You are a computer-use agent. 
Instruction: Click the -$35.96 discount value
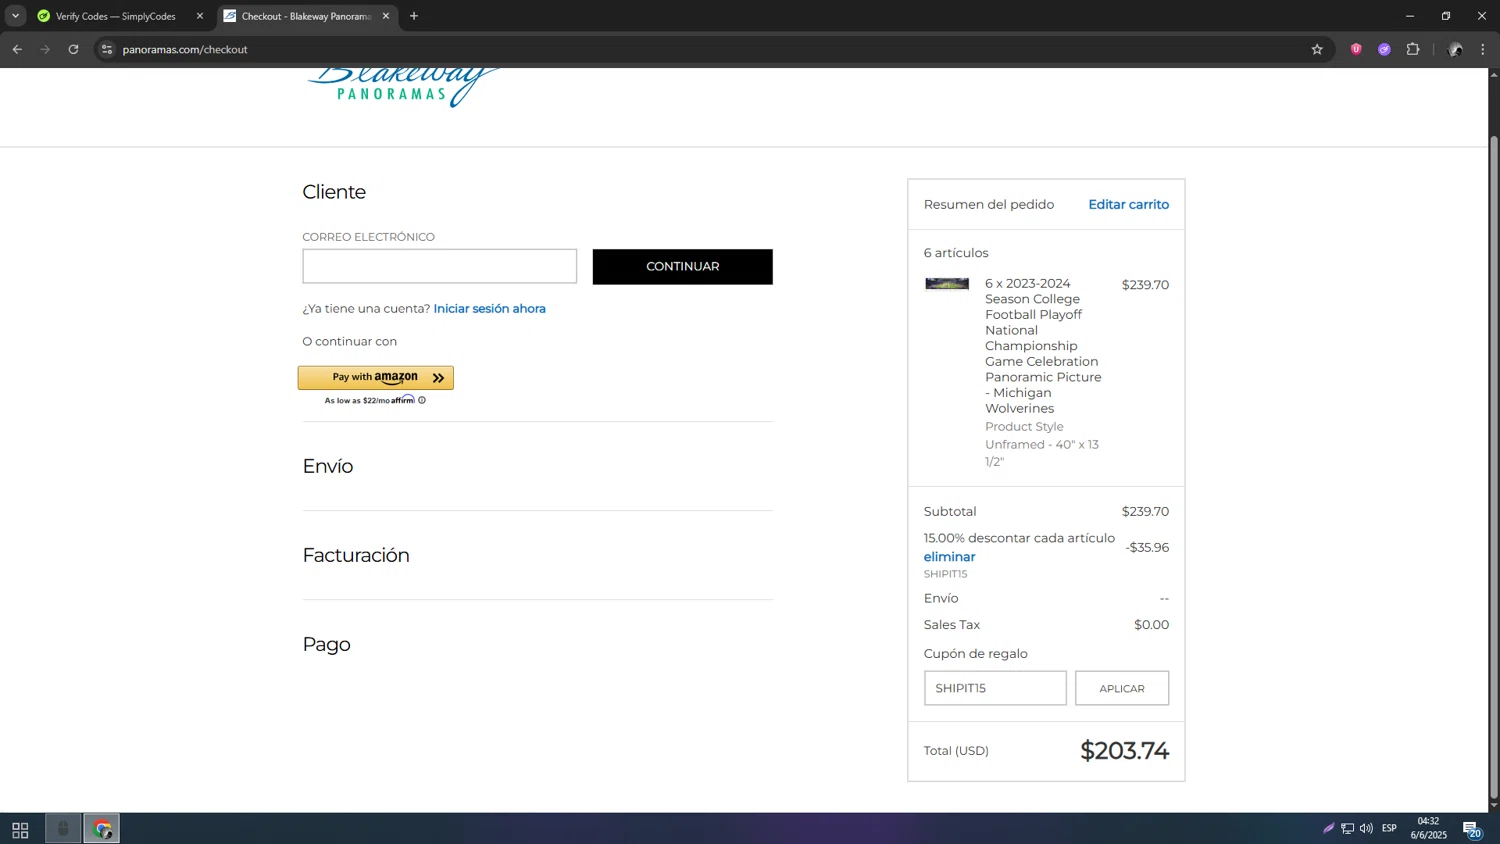pos(1147,547)
